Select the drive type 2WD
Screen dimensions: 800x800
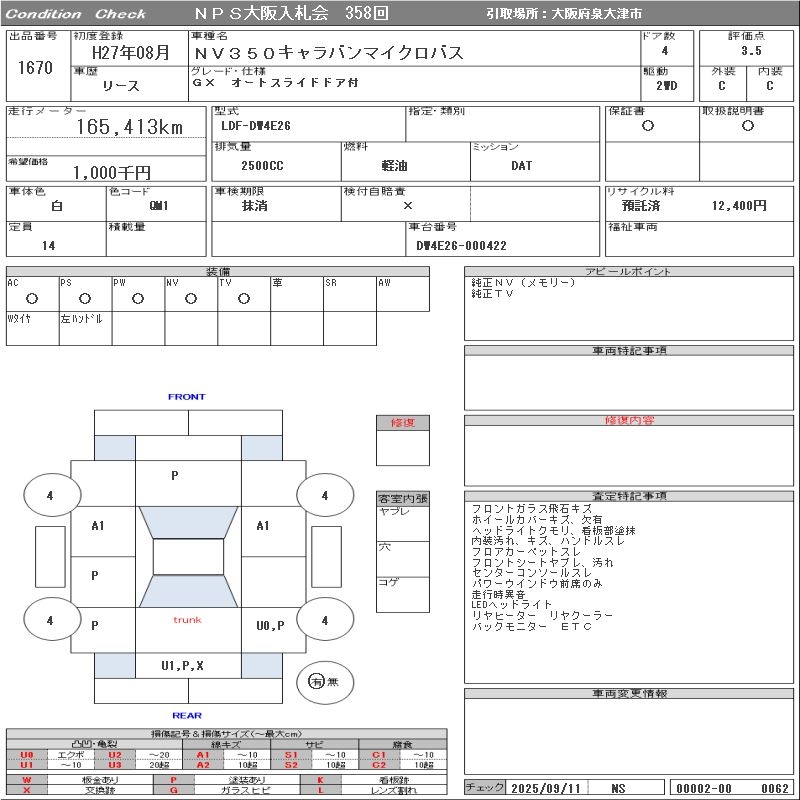click(x=667, y=86)
